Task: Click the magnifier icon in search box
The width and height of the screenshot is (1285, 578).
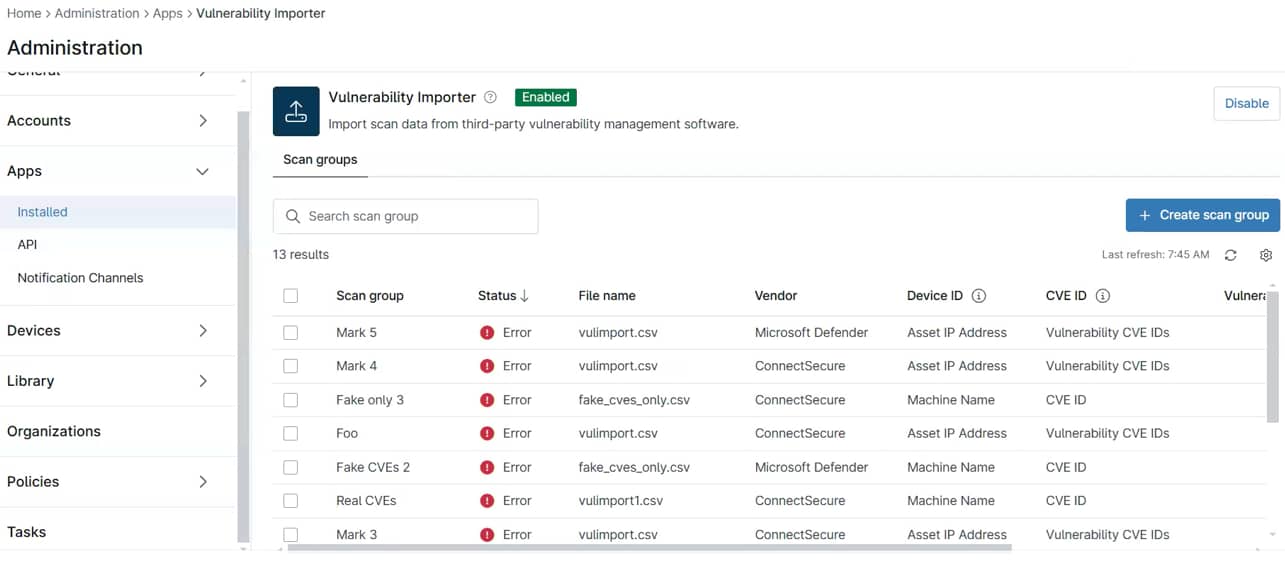Action: click(293, 216)
